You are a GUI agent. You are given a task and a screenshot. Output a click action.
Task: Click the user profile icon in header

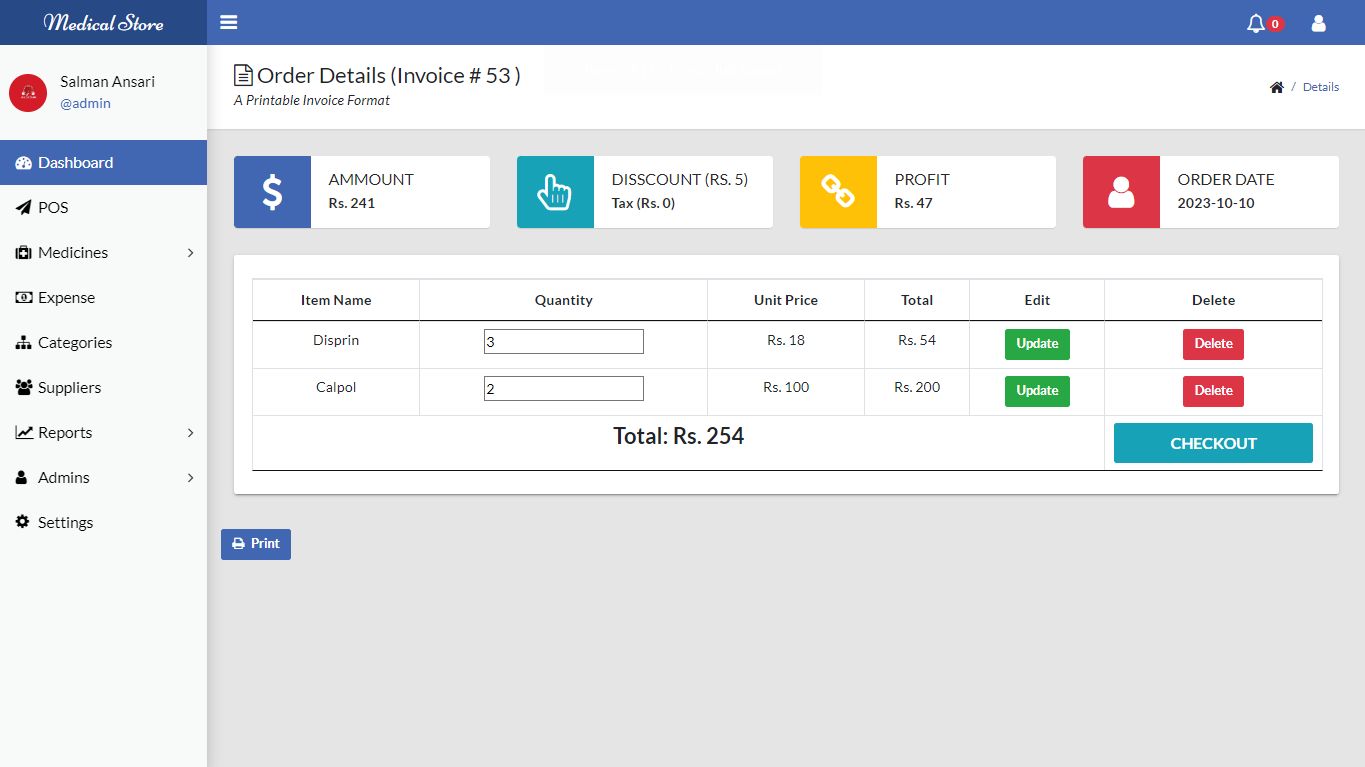coord(1318,23)
